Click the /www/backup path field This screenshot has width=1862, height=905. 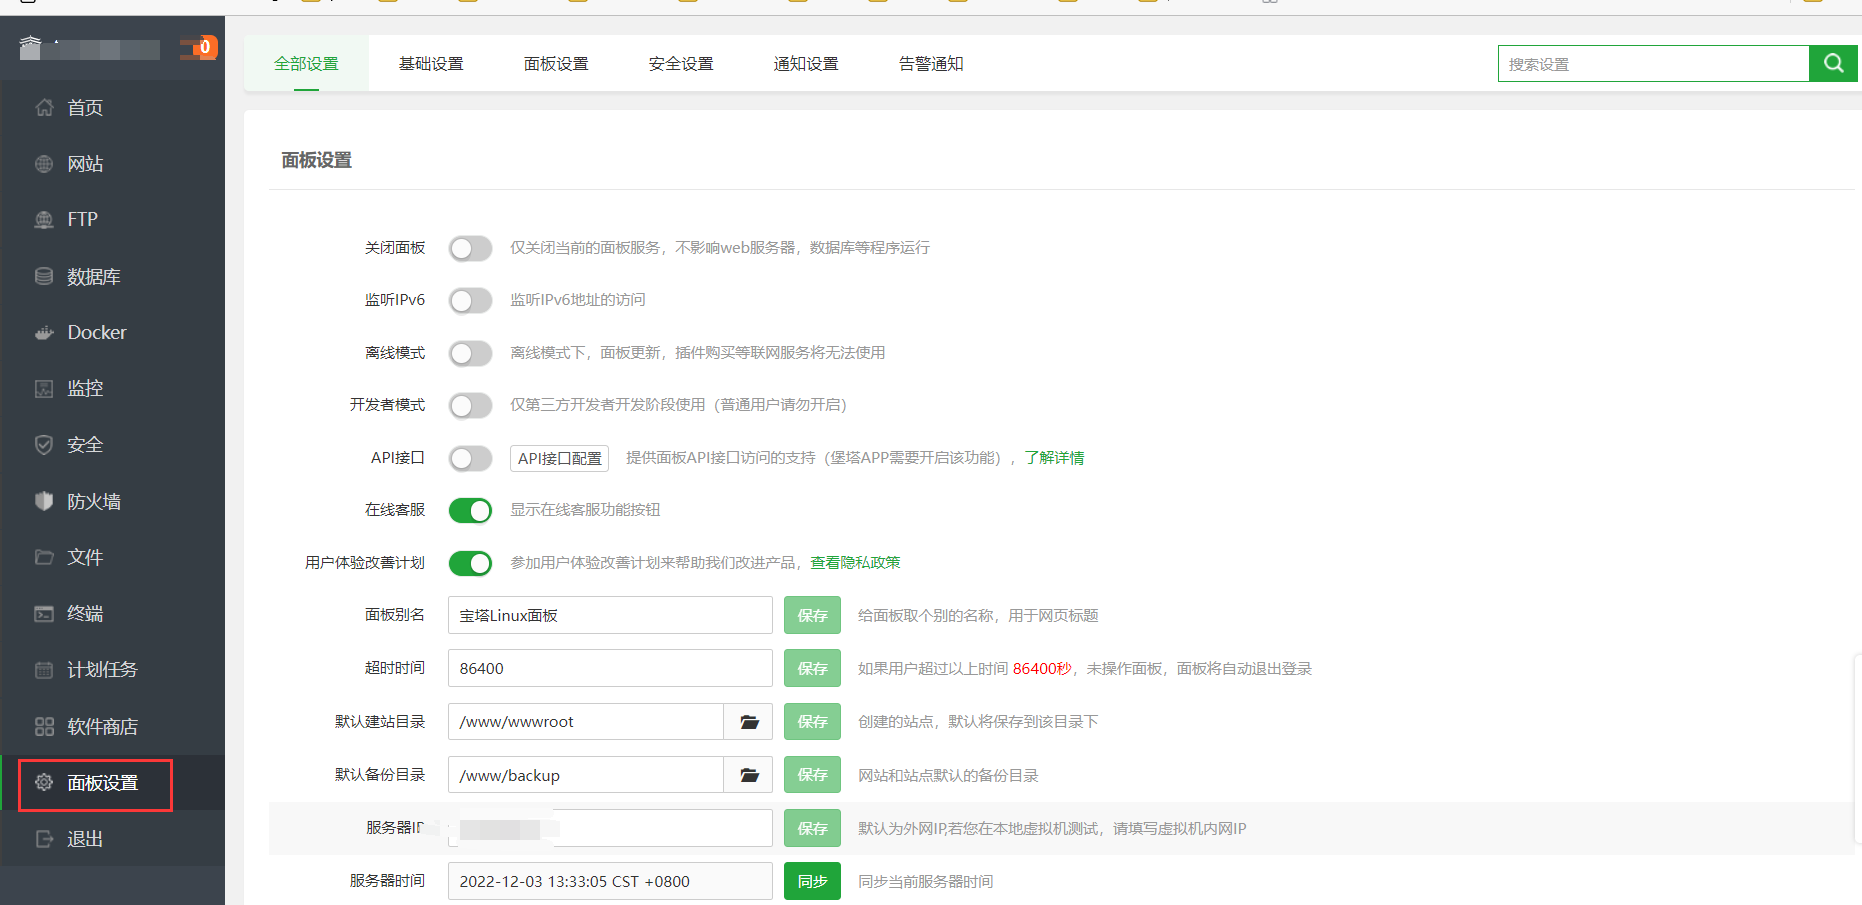pos(586,775)
